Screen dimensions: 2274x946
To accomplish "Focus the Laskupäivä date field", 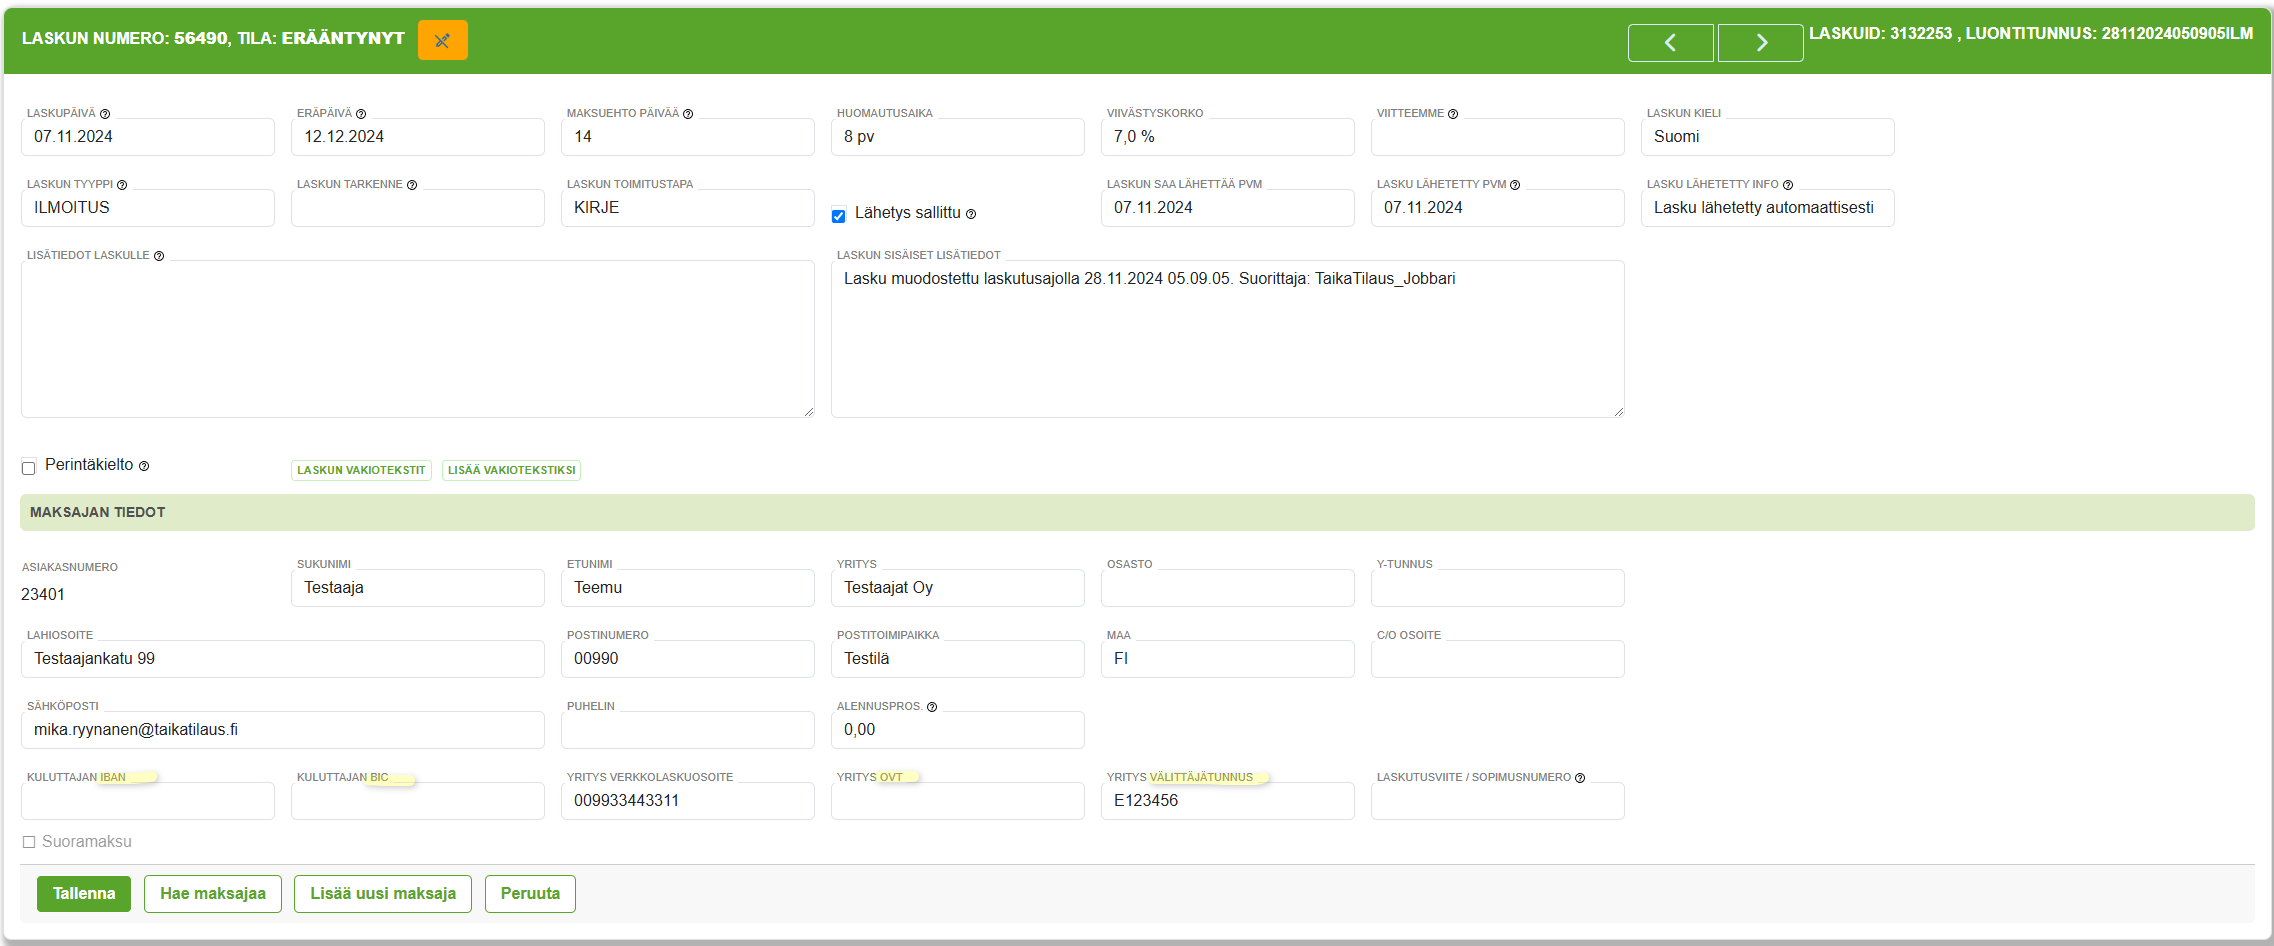I will [x=148, y=137].
